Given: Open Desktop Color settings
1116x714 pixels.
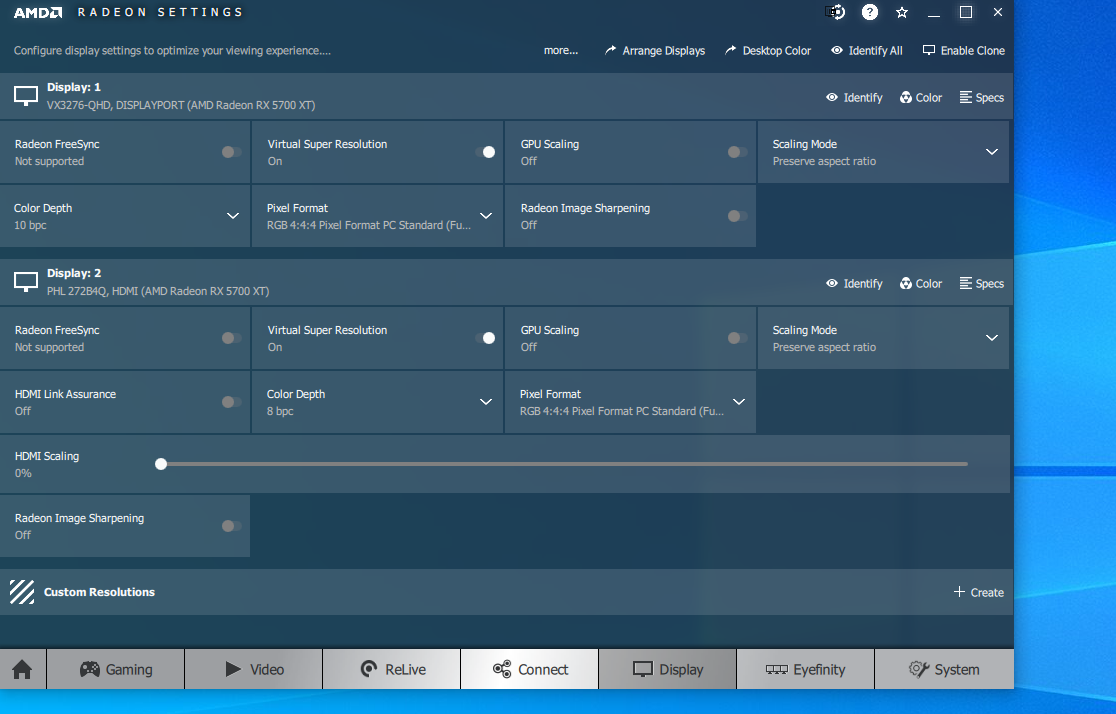Looking at the screenshot, I should tap(768, 51).
